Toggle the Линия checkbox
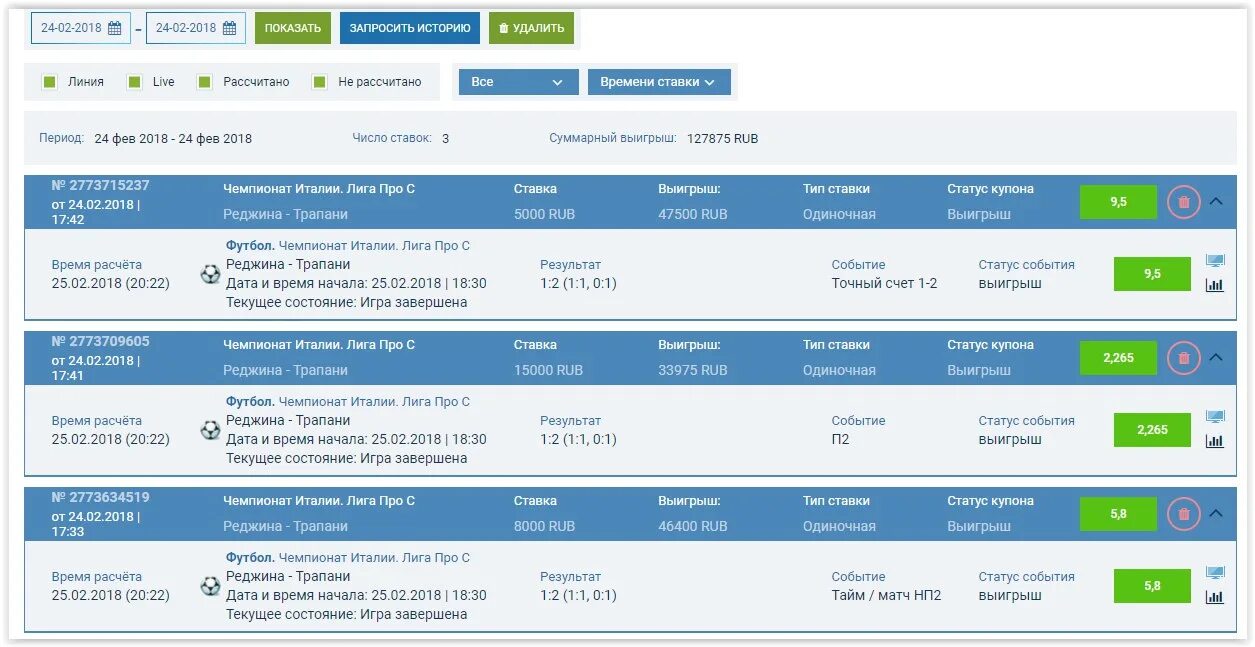This screenshot has width=1255, height=647. click(49, 82)
